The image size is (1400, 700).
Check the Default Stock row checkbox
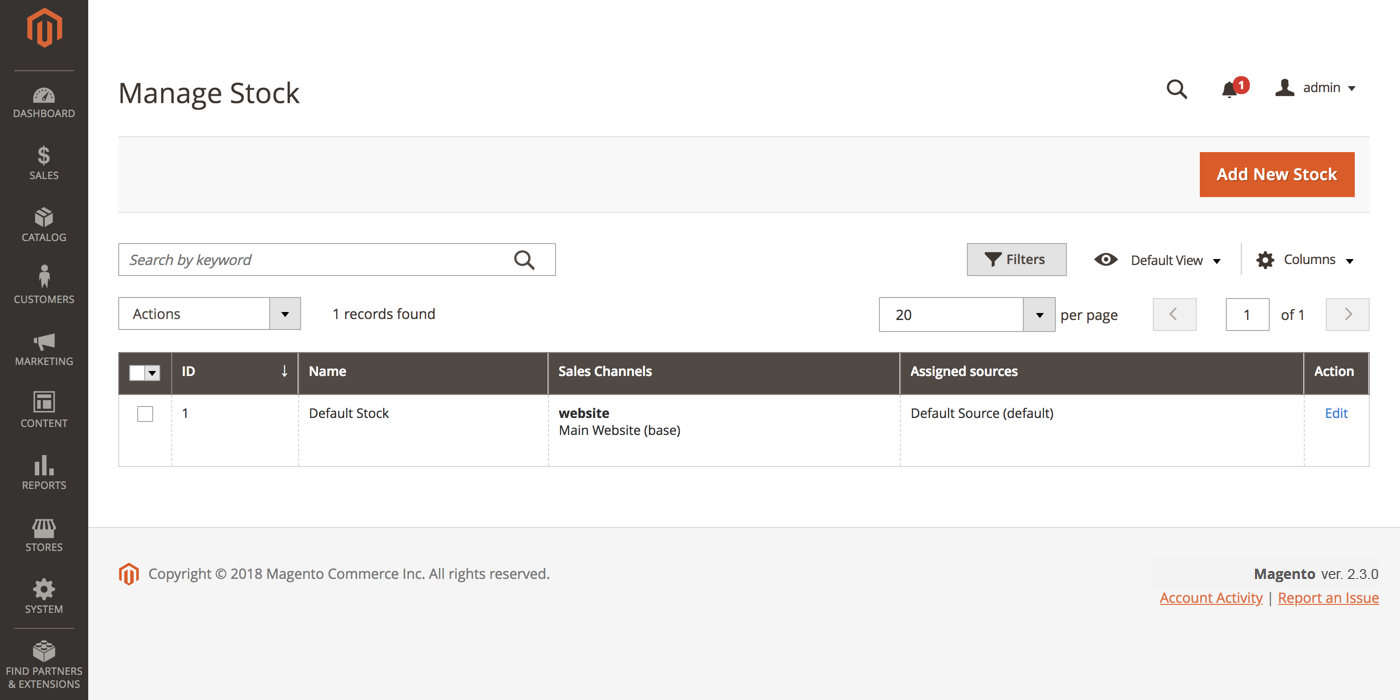[x=145, y=414]
